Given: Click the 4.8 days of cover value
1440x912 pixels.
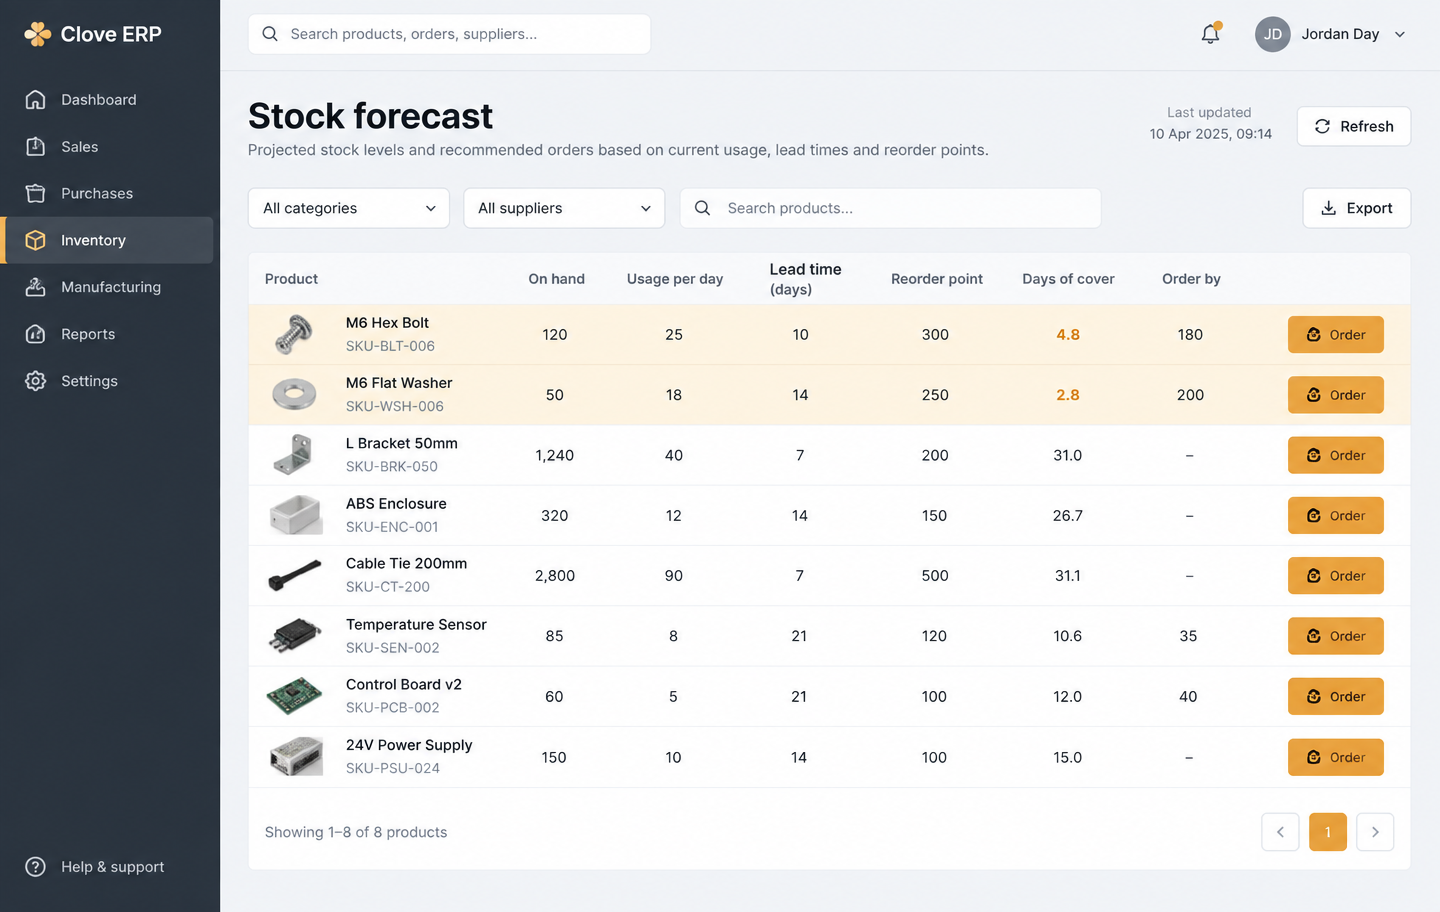Looking at the screenshot, I should [x=1068, y=335].
